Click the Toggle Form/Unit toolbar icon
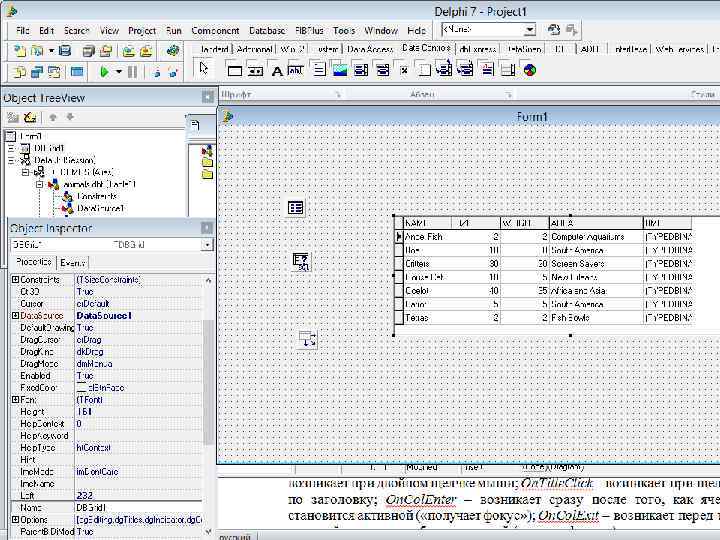 tap(54, 72)
